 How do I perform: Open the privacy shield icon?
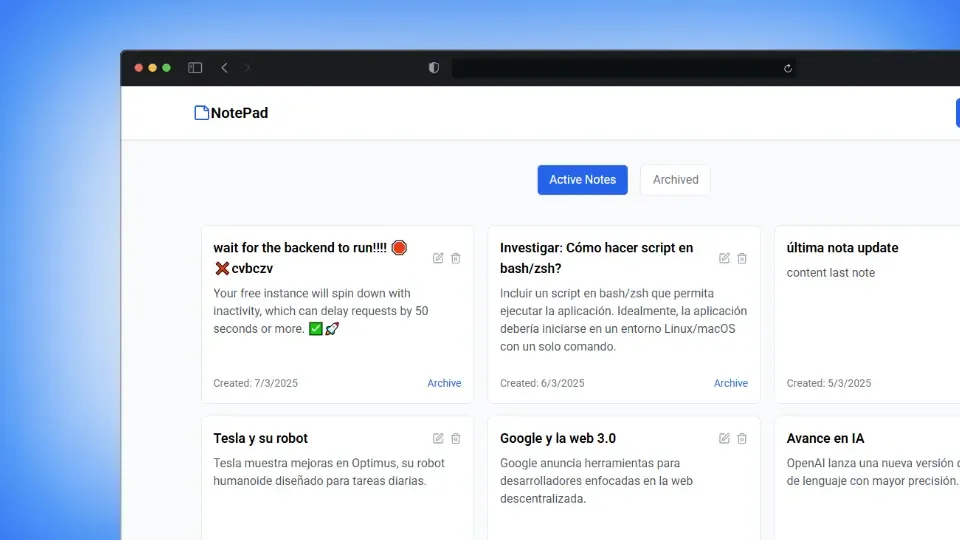click(434, 68)
